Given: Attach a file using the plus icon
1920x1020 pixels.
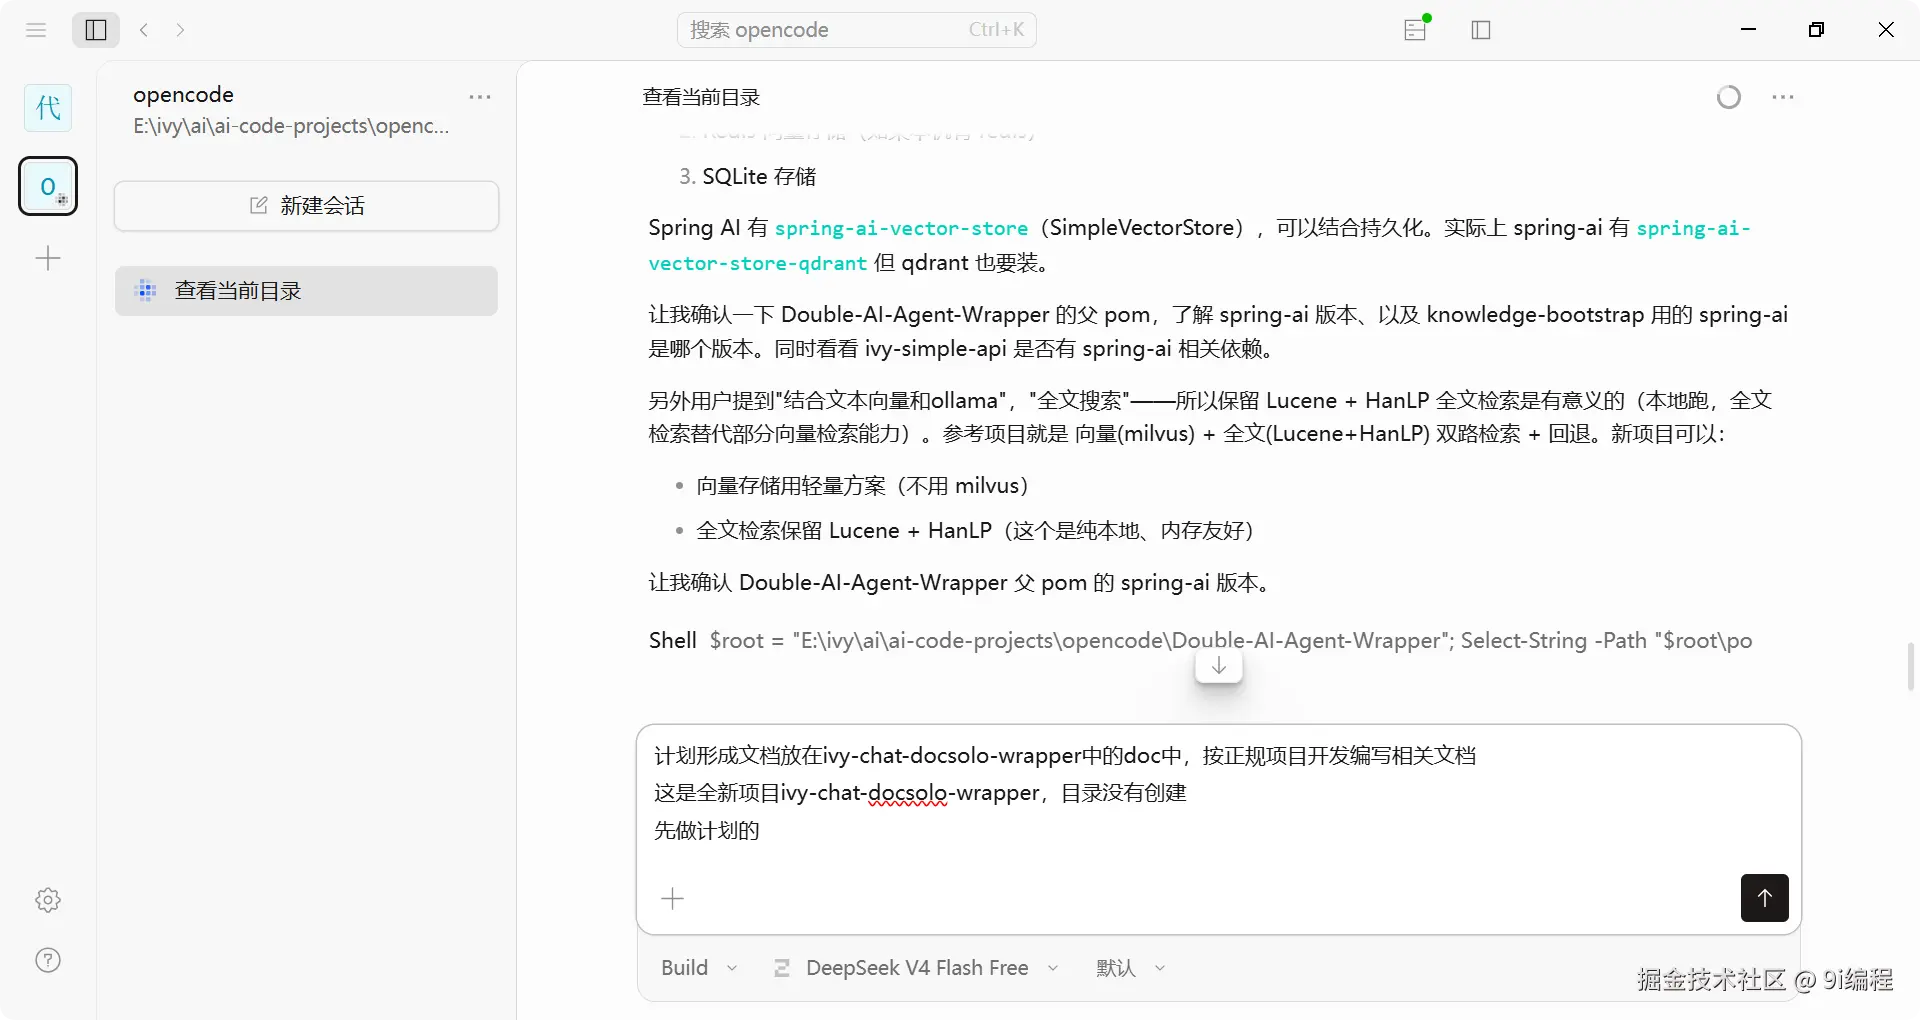Looking at the screenshot, I should coord(673,899).
